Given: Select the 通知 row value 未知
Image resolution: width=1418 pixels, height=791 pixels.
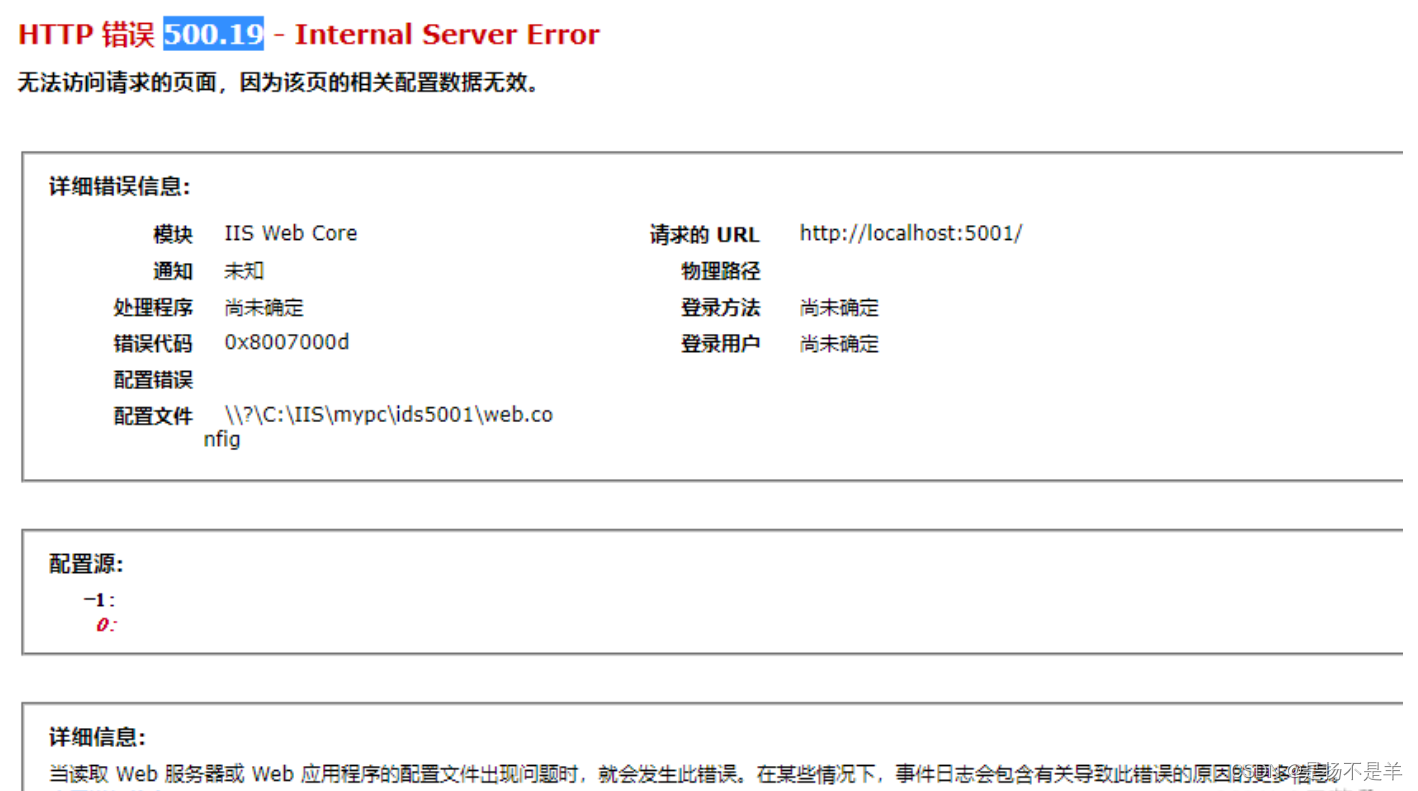Looking at the screenshot, I should pyautogui.click(x=243, y=270).
